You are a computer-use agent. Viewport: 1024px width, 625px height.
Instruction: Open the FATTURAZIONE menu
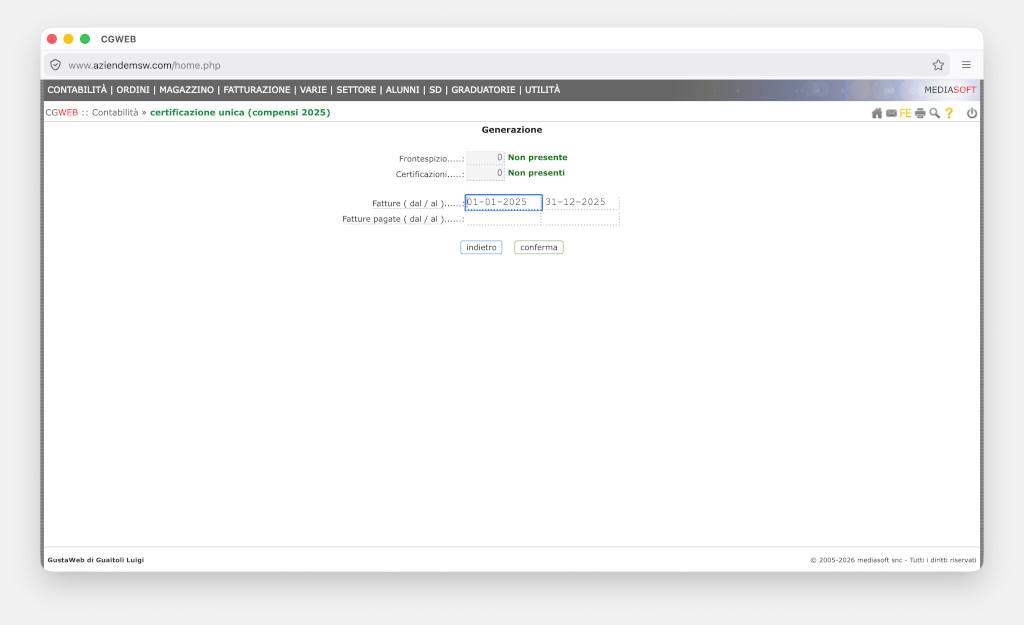[257, 90]
